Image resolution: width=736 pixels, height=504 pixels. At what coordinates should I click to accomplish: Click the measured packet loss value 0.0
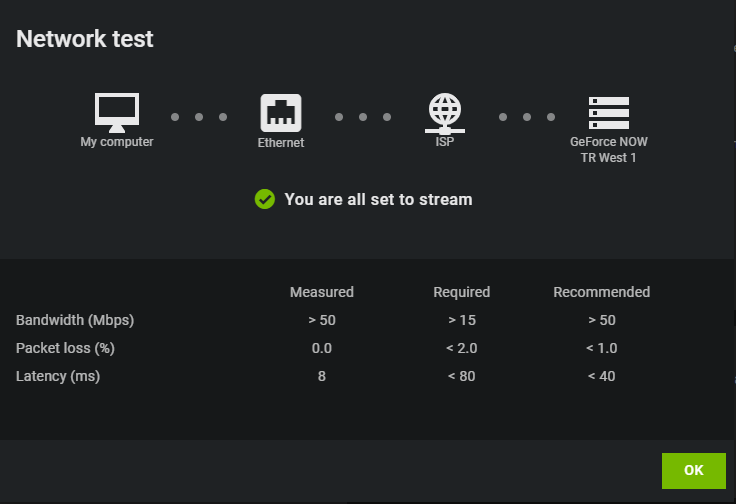coord(321,348)
